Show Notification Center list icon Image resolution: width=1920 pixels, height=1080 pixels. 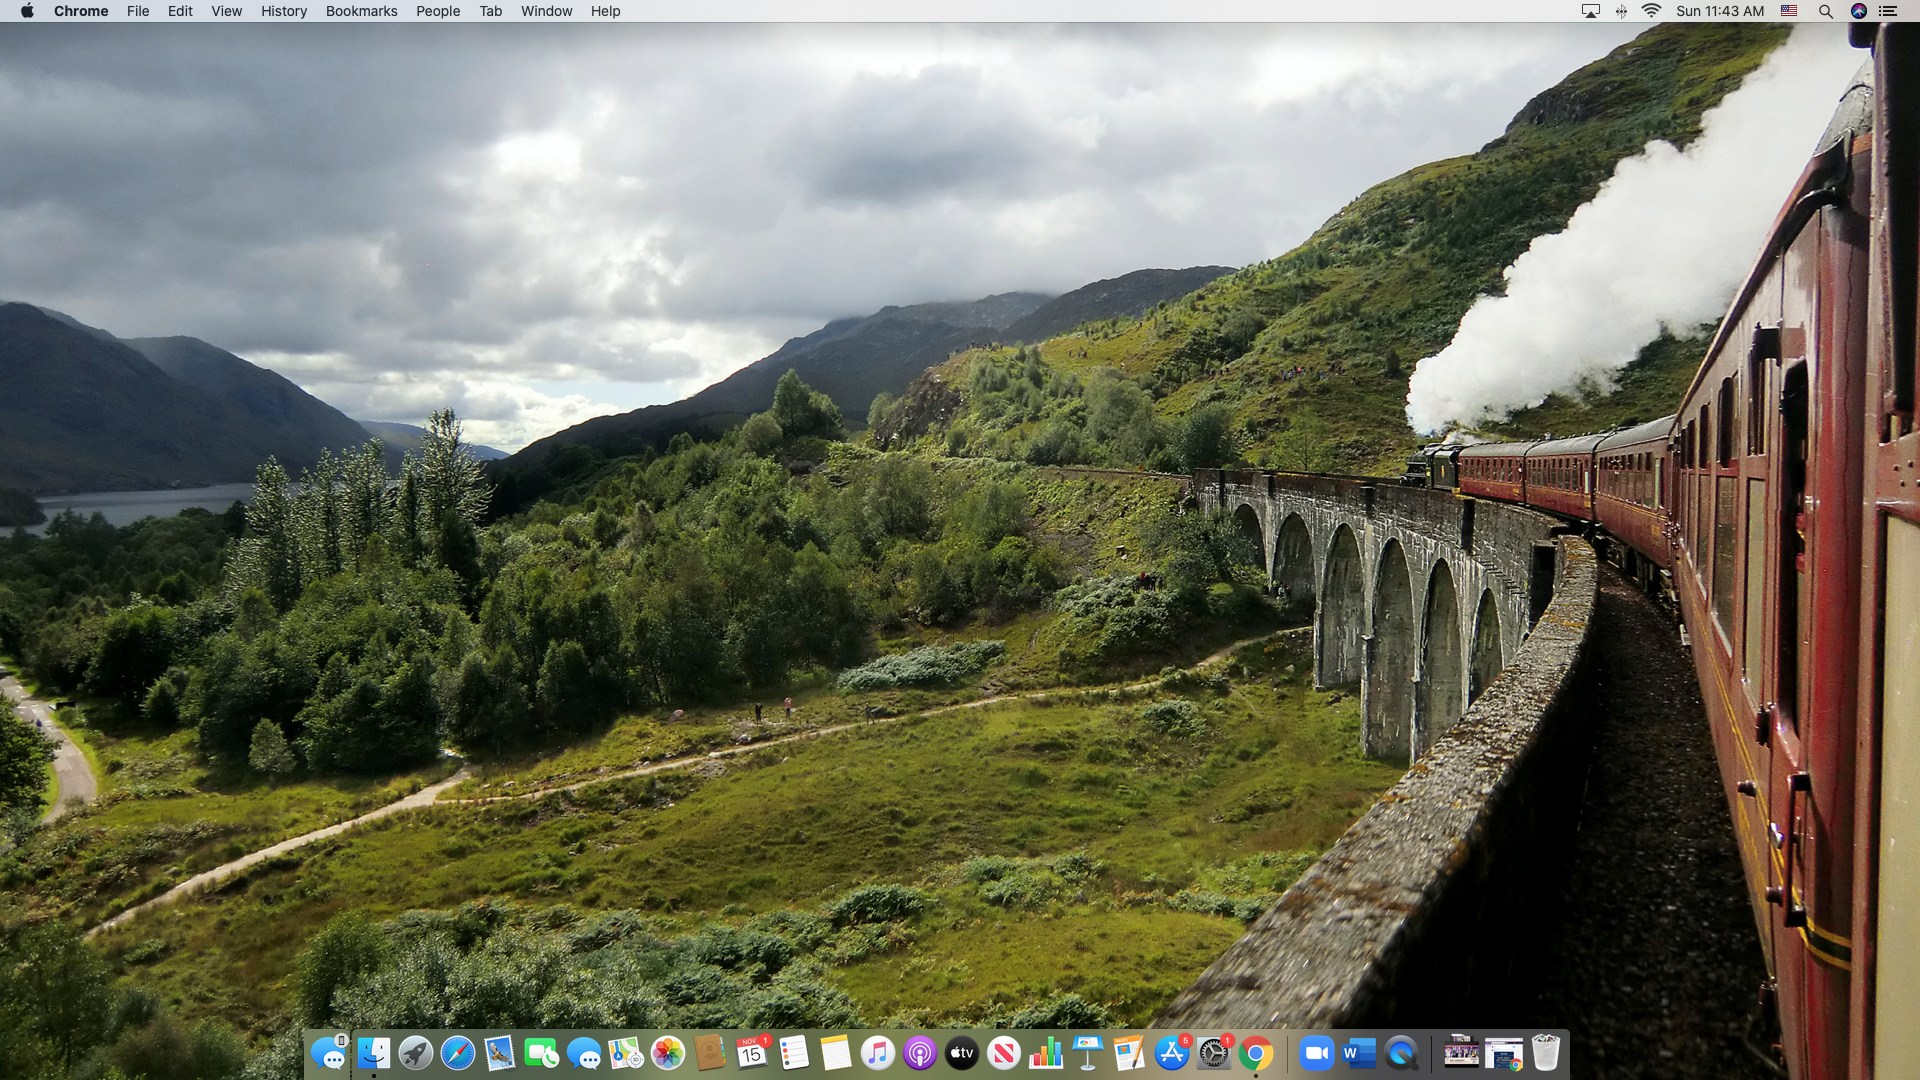click(x=1888, y=11)
